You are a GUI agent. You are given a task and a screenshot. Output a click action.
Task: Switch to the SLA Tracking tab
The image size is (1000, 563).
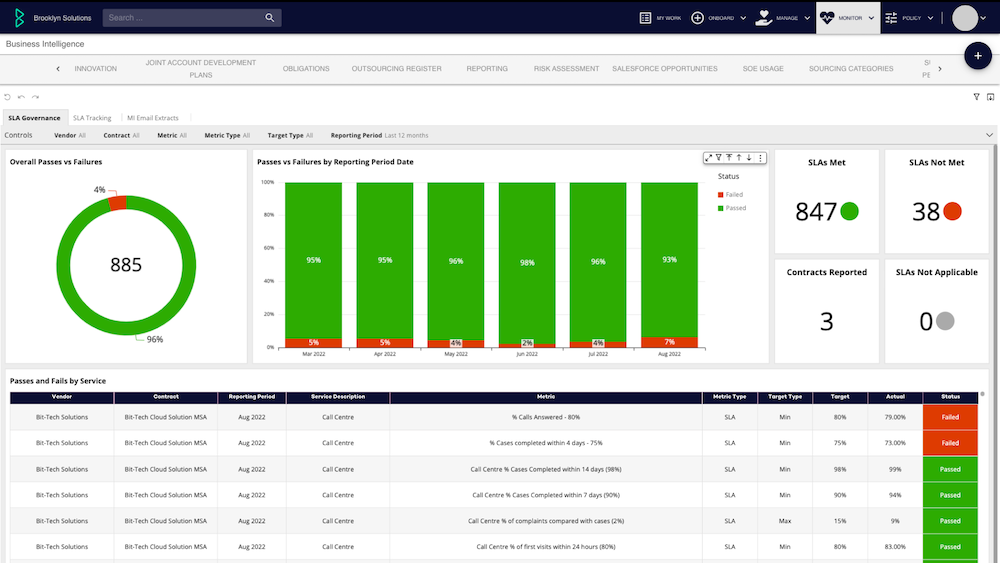tap(92, 118)
